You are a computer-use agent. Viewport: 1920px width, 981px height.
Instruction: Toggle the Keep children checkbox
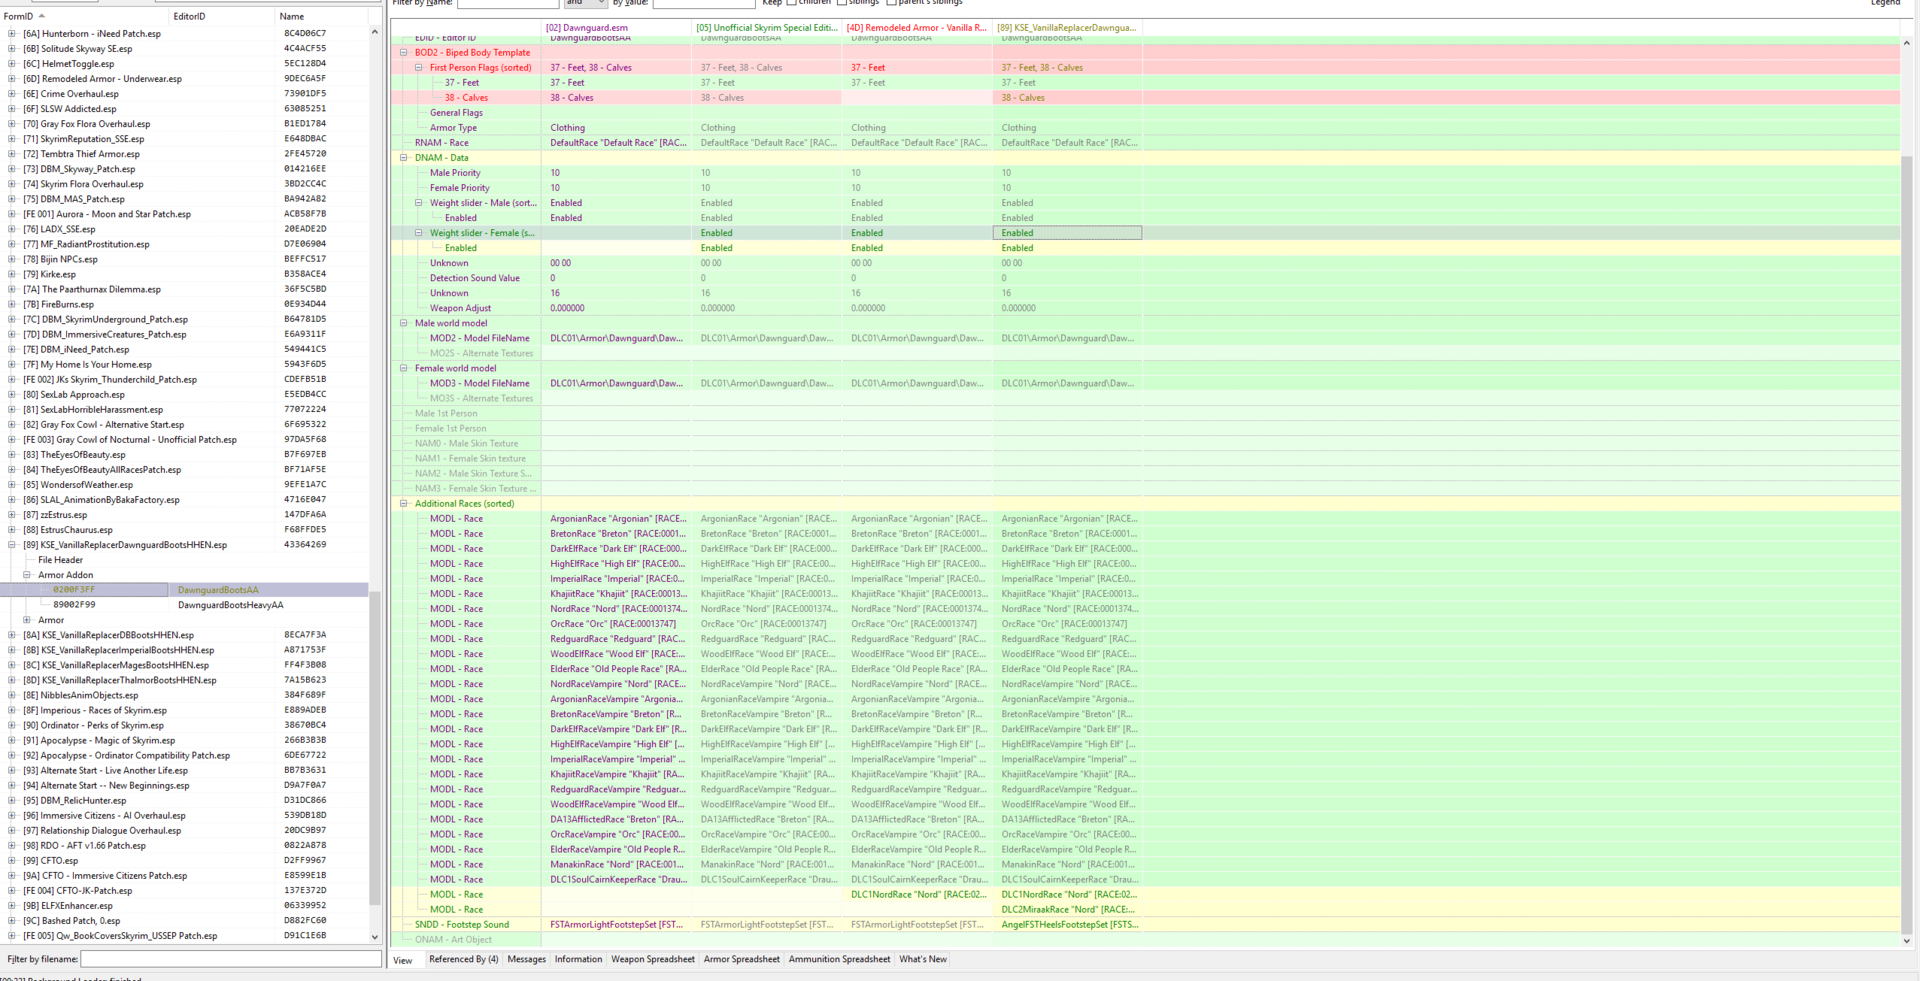(792, 2)
